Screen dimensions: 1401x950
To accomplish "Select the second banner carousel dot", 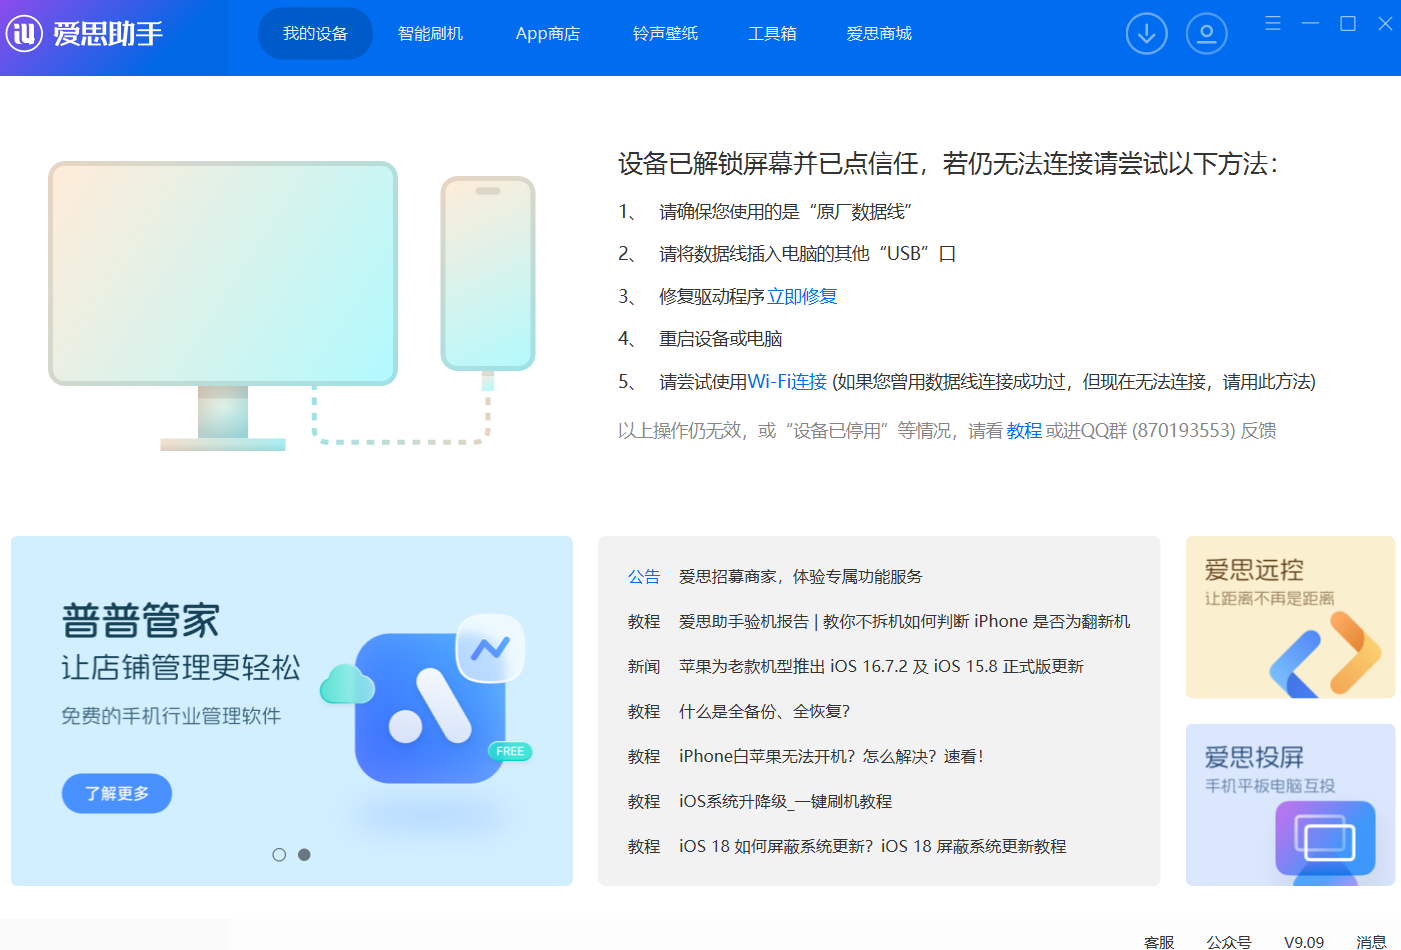I will 304,855.
